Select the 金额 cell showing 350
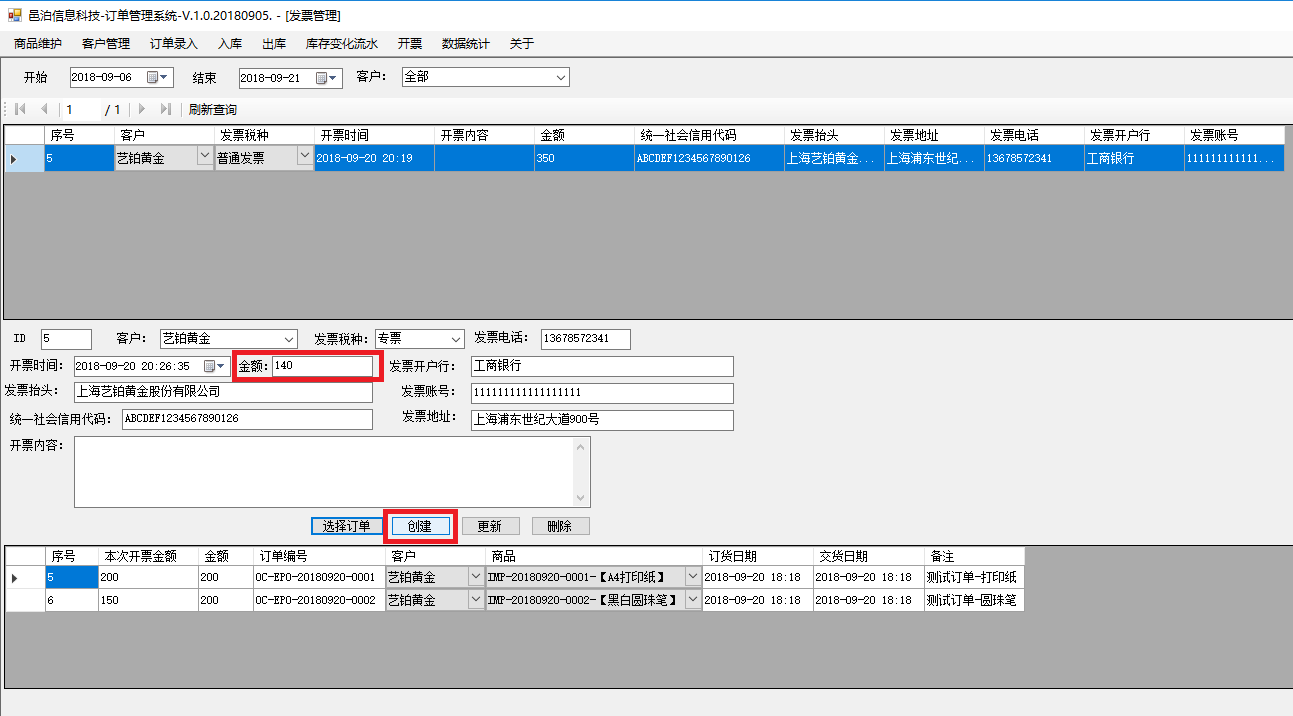 coord(584,158)
